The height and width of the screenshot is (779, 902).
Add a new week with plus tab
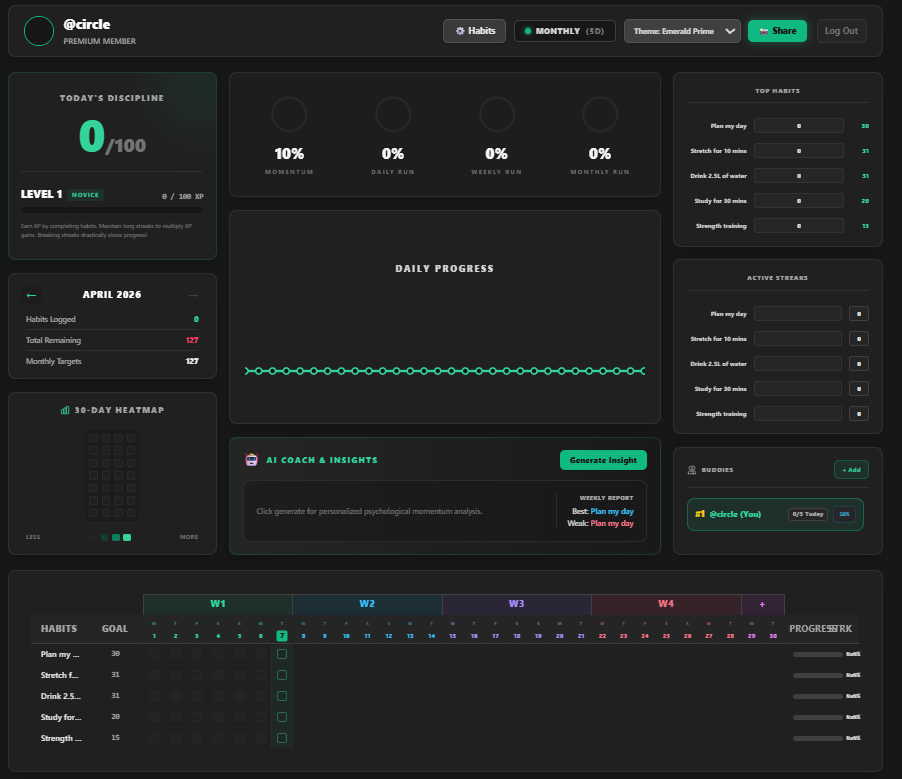762,604
